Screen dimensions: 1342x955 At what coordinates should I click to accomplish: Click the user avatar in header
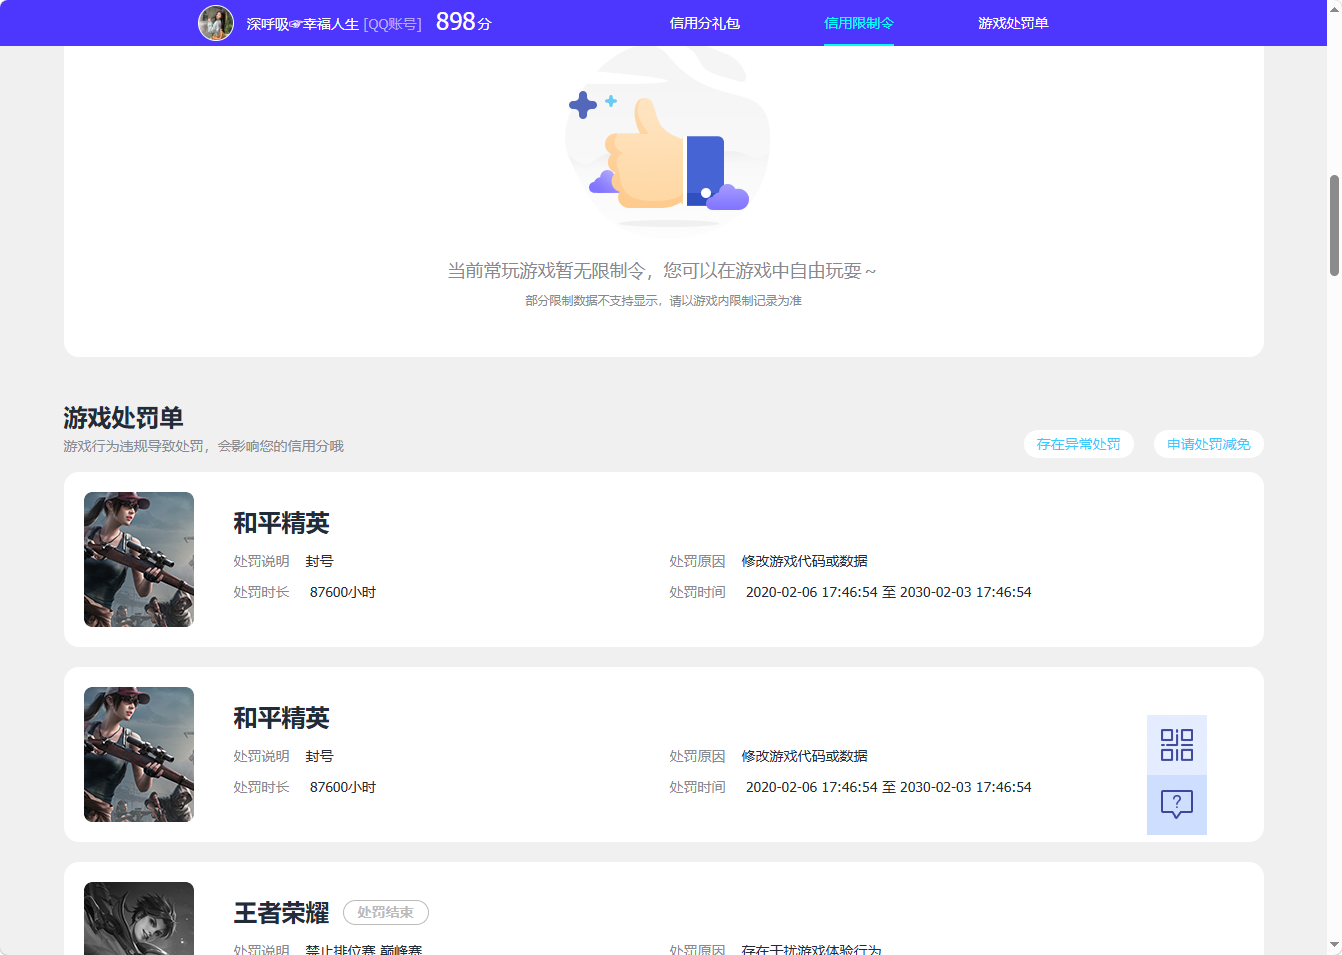(216, 23)
